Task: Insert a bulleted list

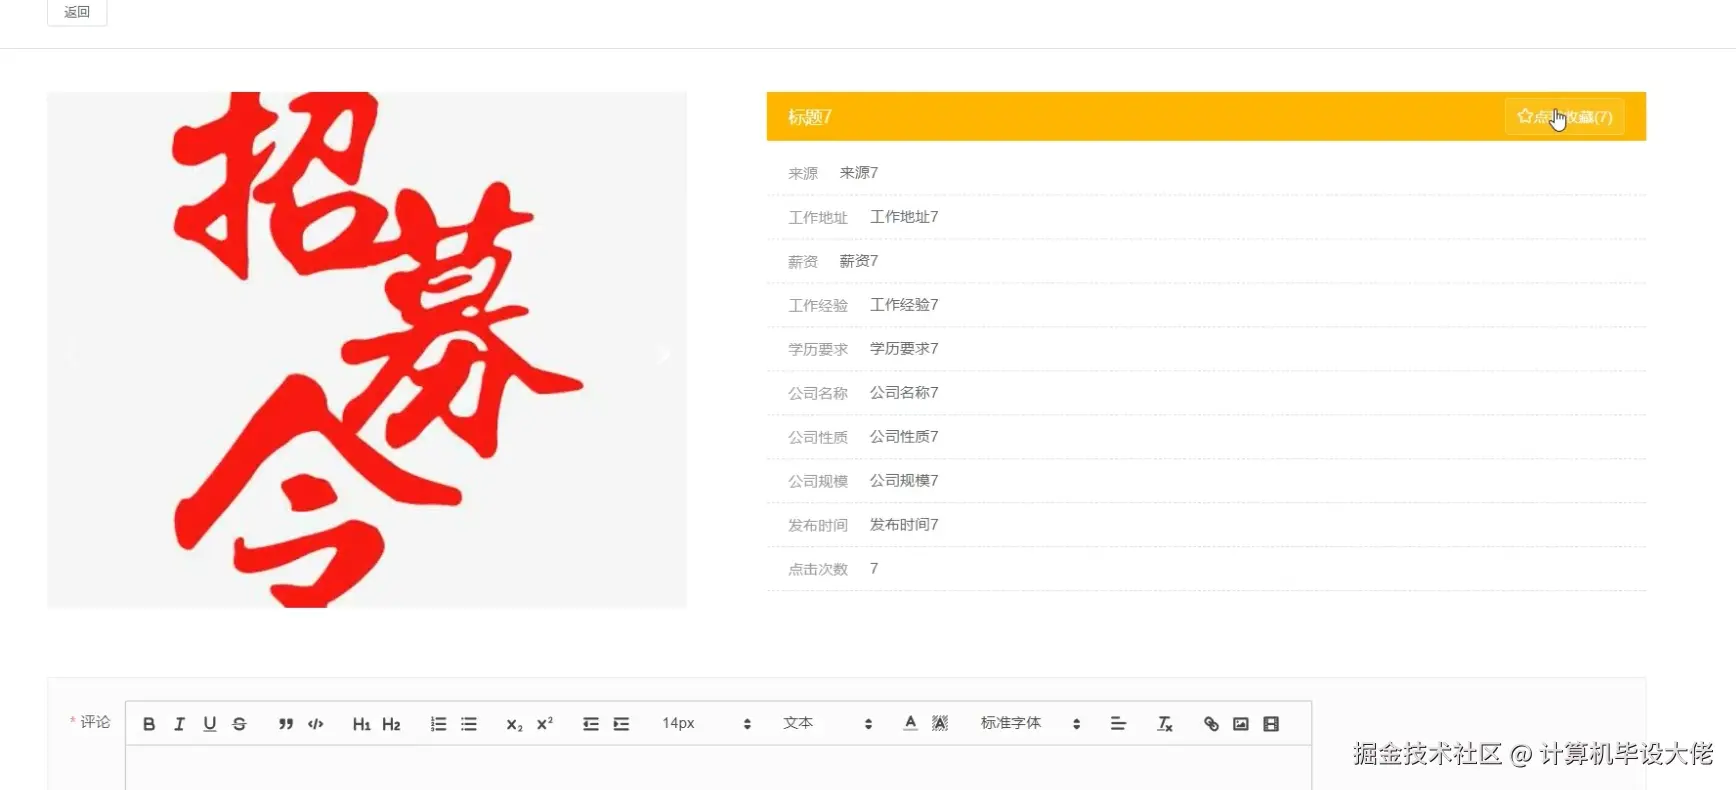Action: point(468,724)
